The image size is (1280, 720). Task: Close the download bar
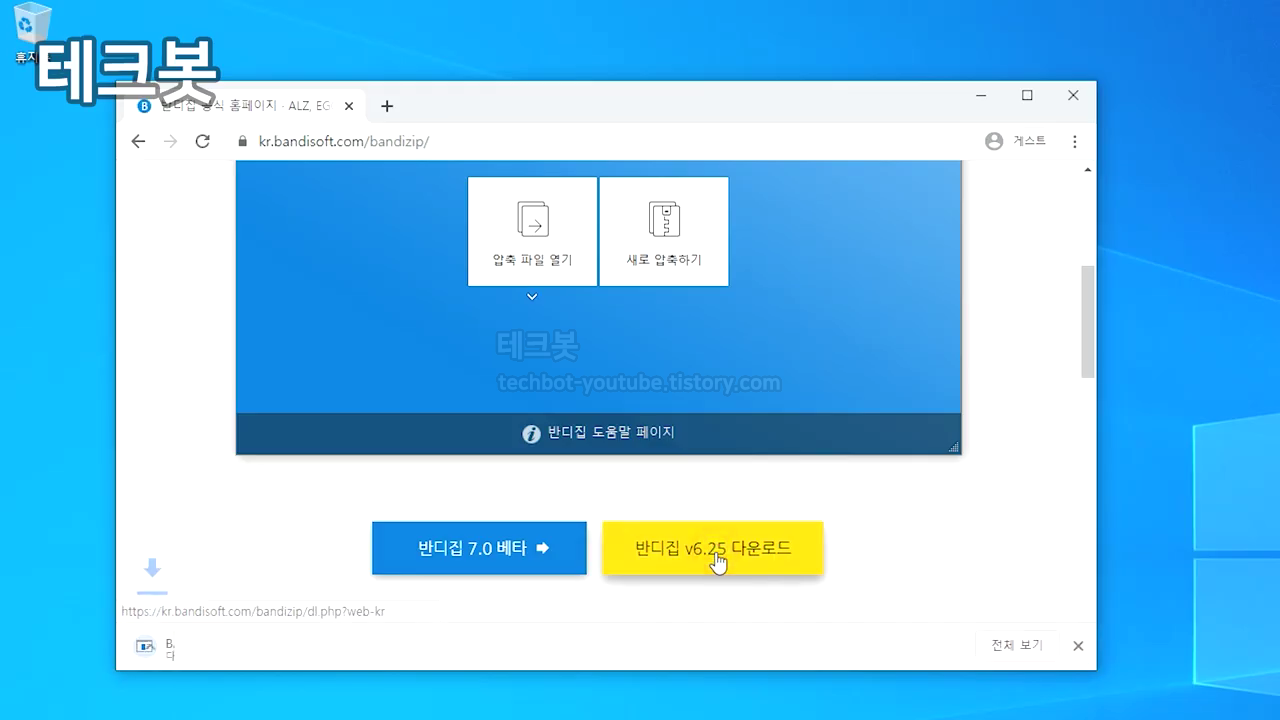click(1078, 646)
